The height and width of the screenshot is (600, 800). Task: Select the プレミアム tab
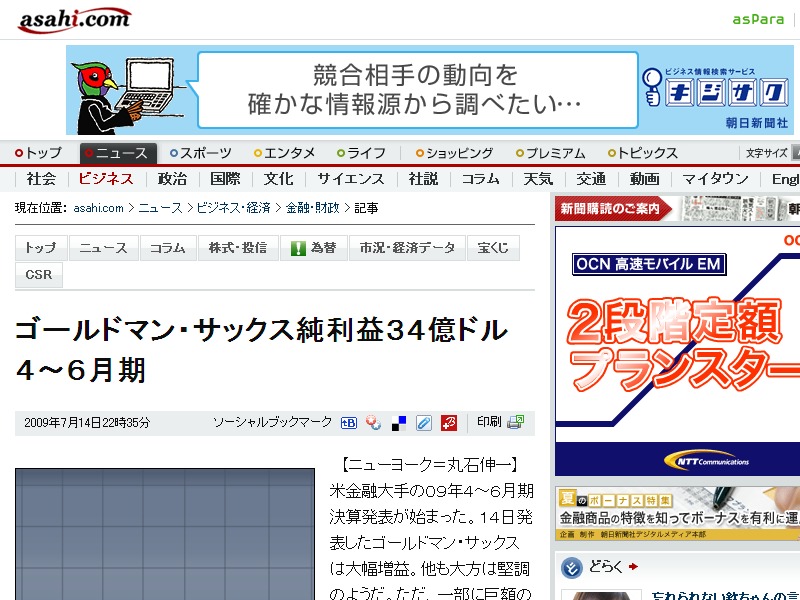click(551, 153)
